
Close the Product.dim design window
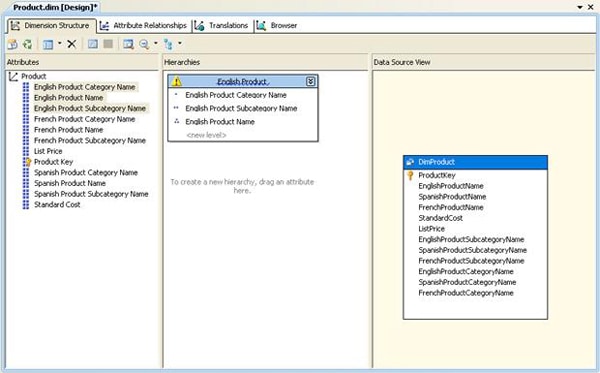pyautogui.click(x=591, y=7)
